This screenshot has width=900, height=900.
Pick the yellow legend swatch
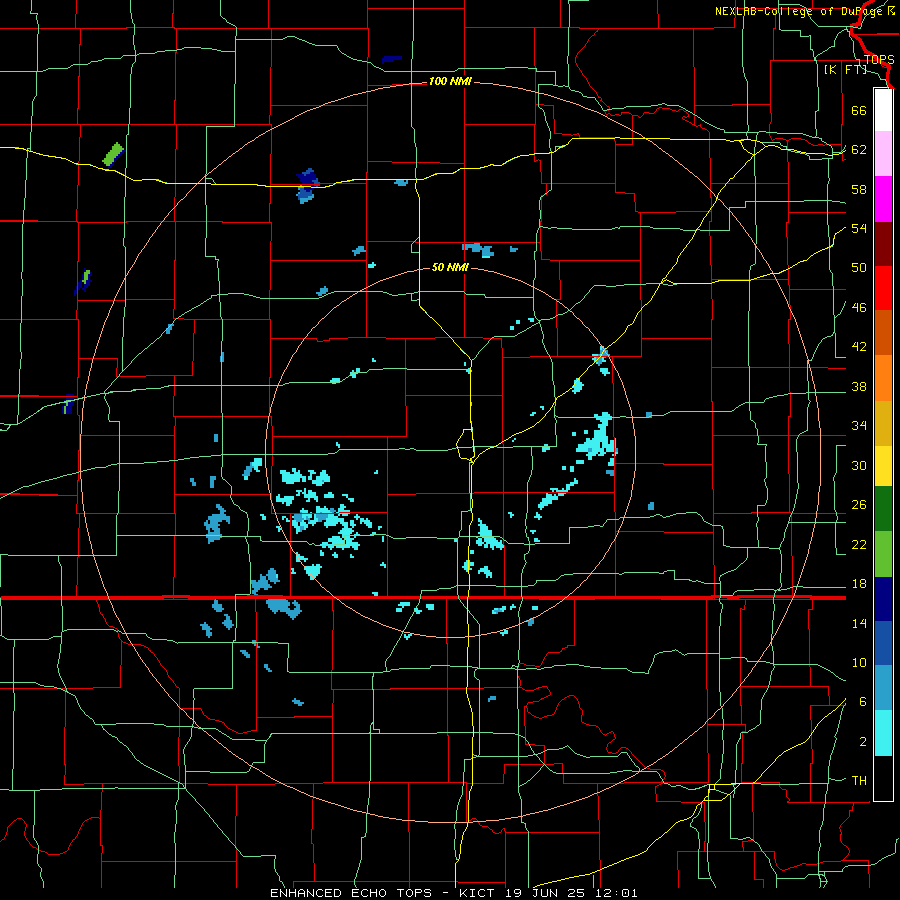point(883,466)
